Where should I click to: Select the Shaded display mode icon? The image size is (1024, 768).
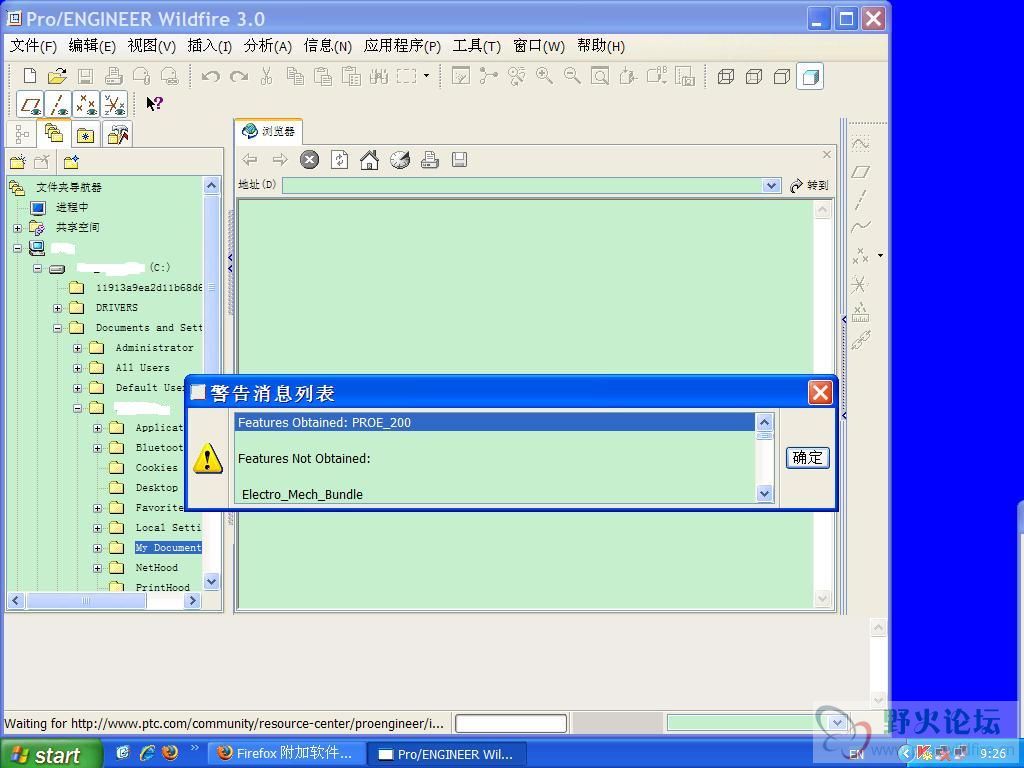point(810,76)
